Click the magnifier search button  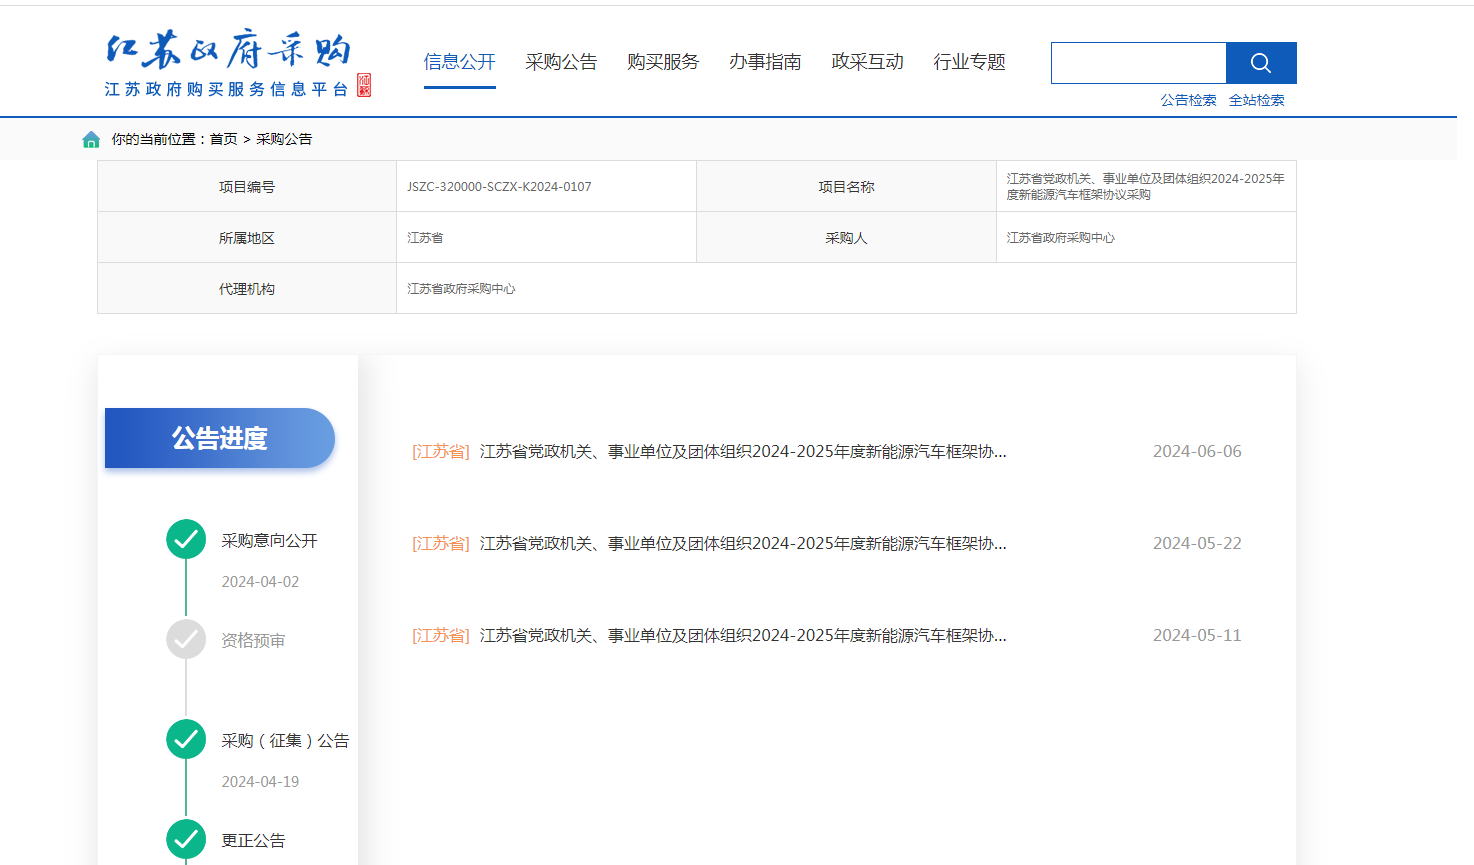pos(1260,63)
